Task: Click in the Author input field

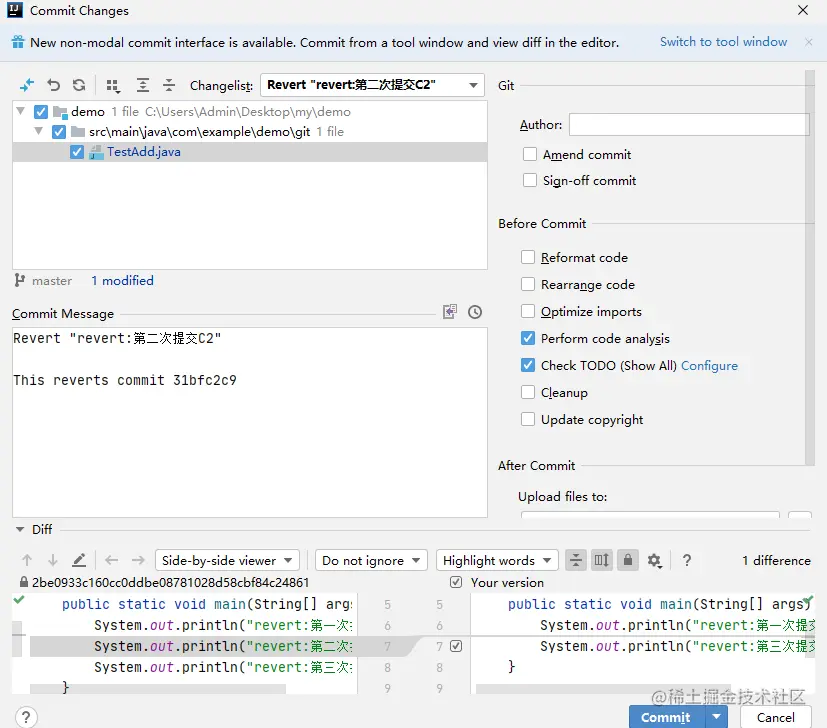Action: click(x=689, y=124)
